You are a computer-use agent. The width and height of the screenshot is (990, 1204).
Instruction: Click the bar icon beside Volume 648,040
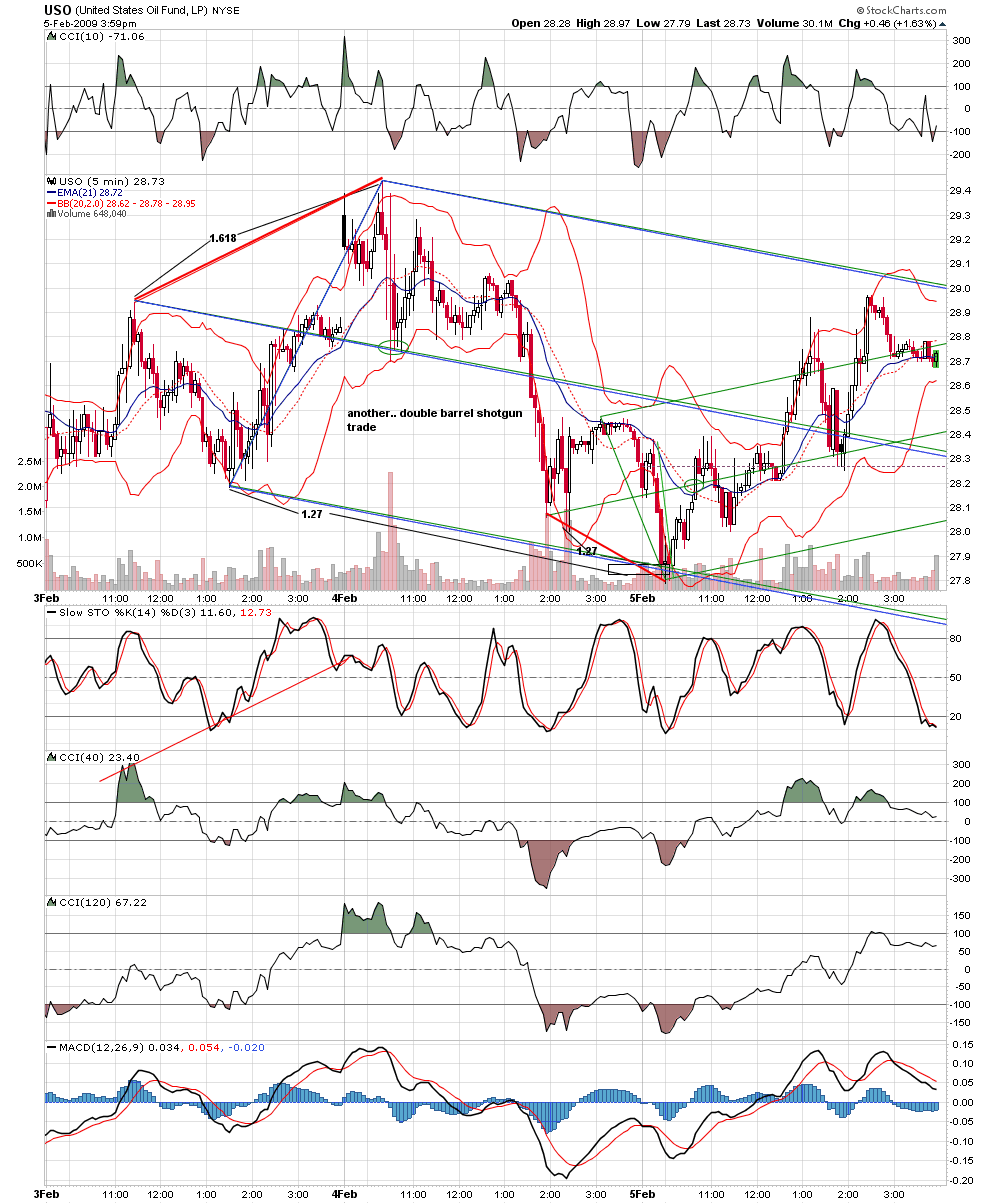coord(51,212)
